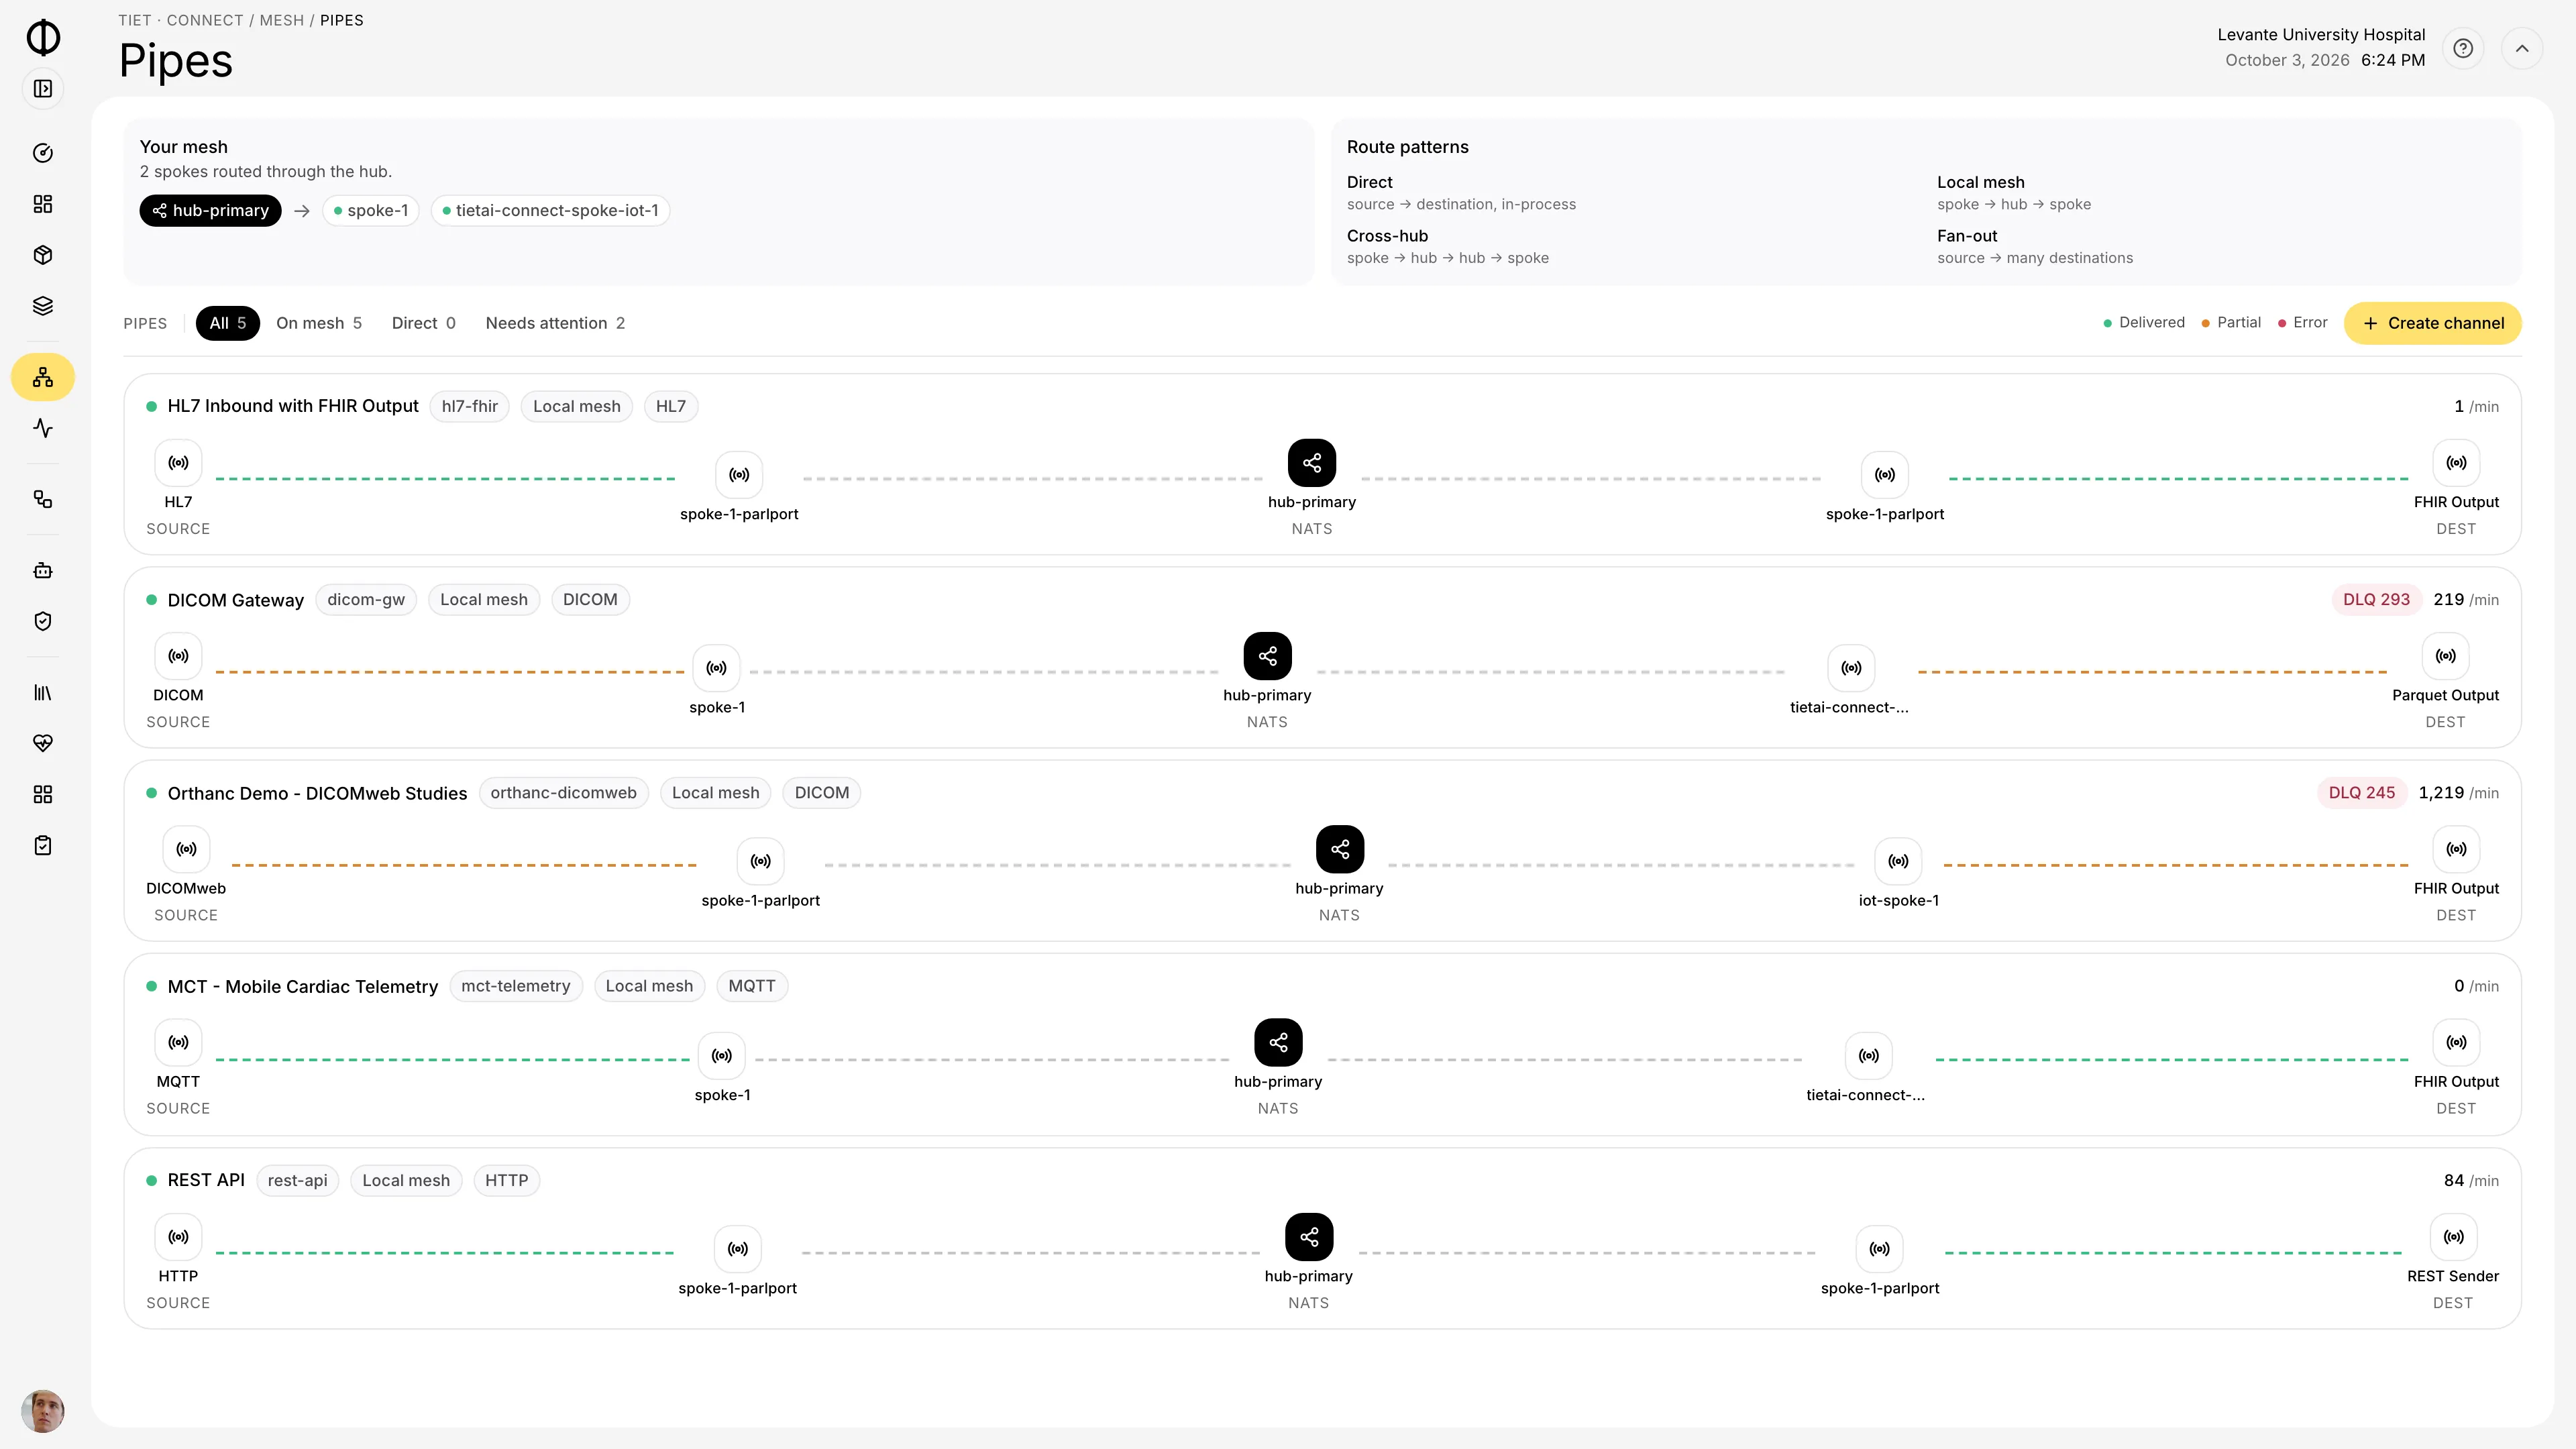Click the Tiet logo icon
The image size is (2576, 1449).
click(x=43, y=38)
